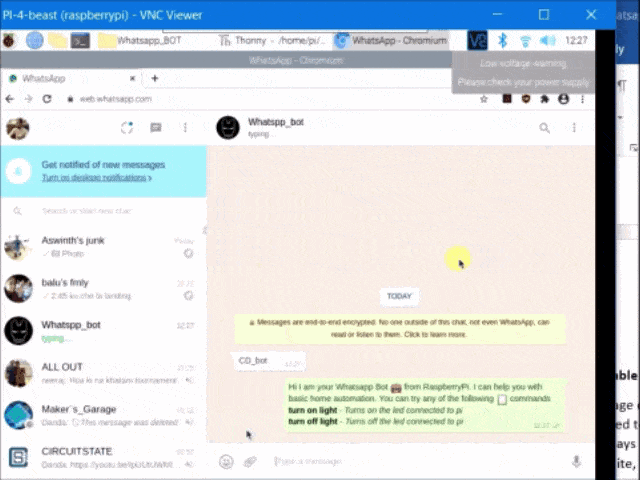Search within the Whatspp_bot conversation

click(544, 128)
